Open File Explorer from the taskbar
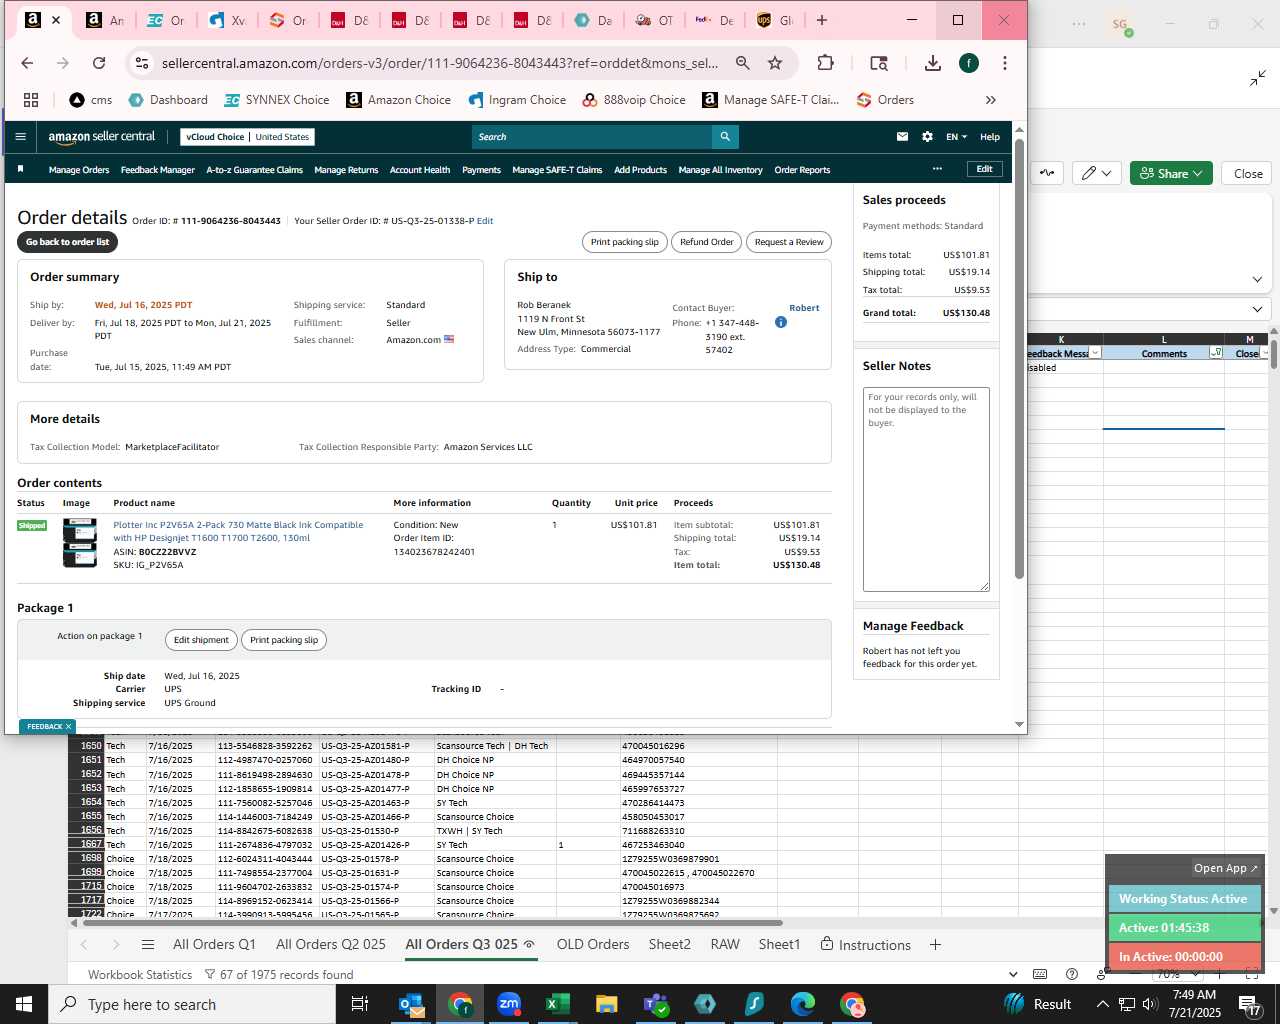The image size is (1280, 1024). point(606,1004)
